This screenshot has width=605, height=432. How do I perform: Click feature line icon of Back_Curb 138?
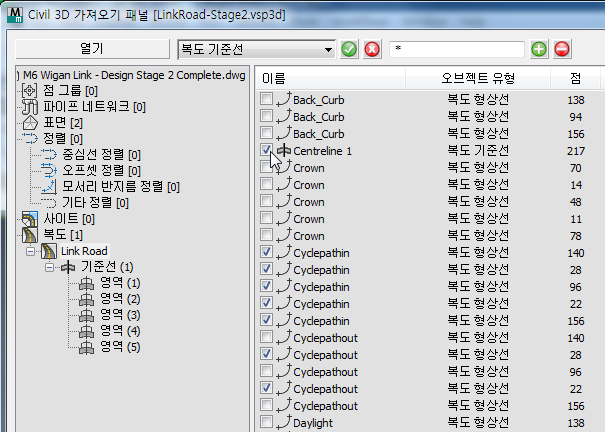[284, 100]
